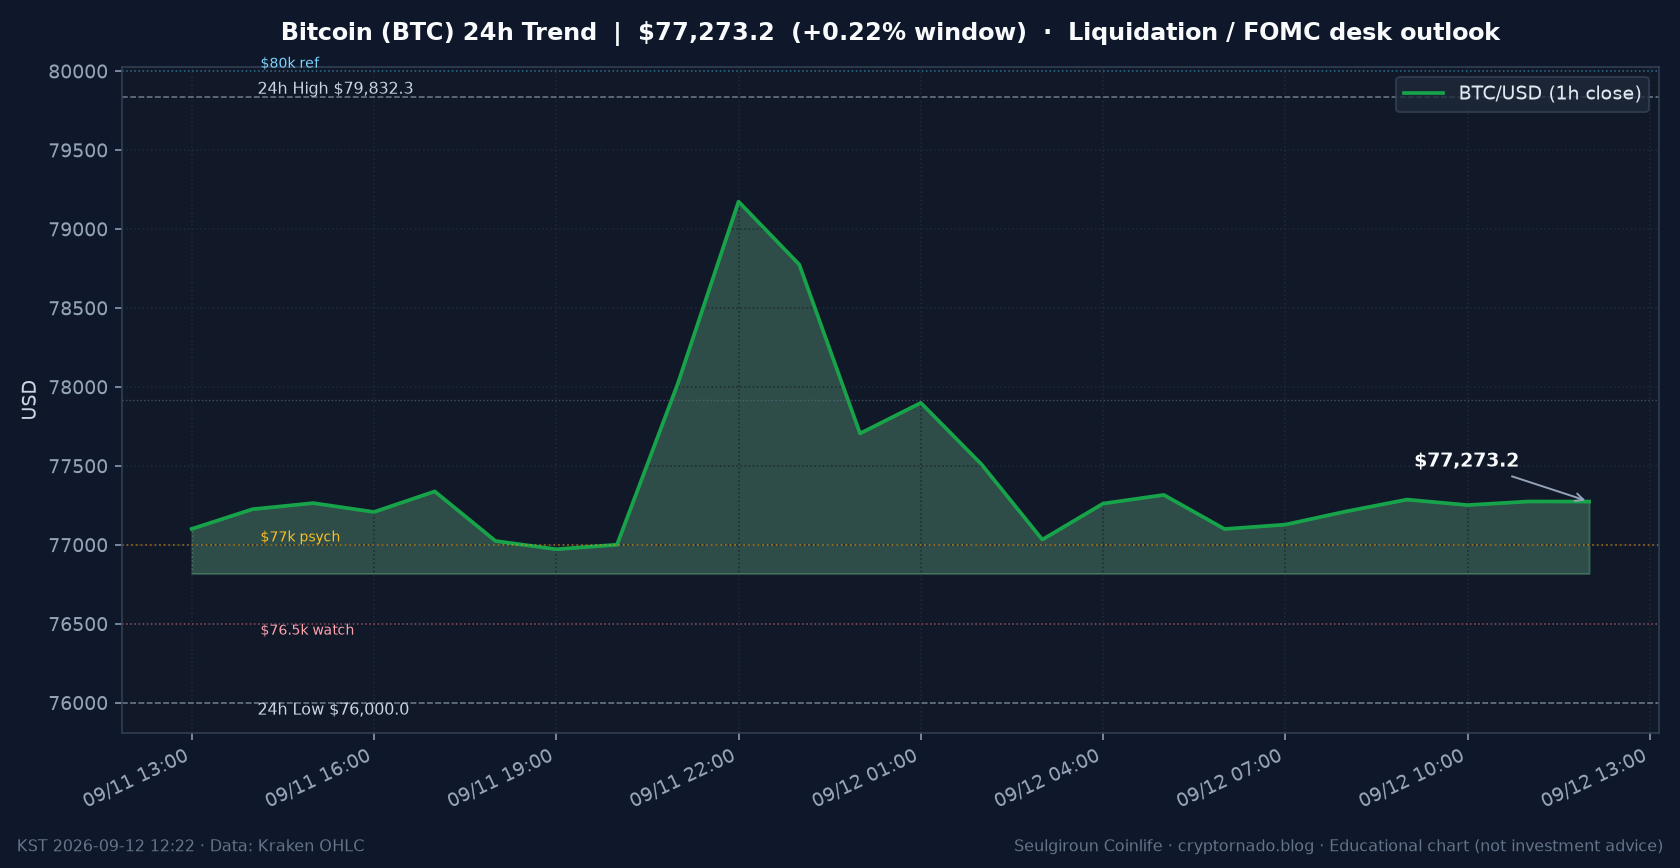Click the green line sample in the legend
This screenshot has width=1680, height=868.
1423,93
